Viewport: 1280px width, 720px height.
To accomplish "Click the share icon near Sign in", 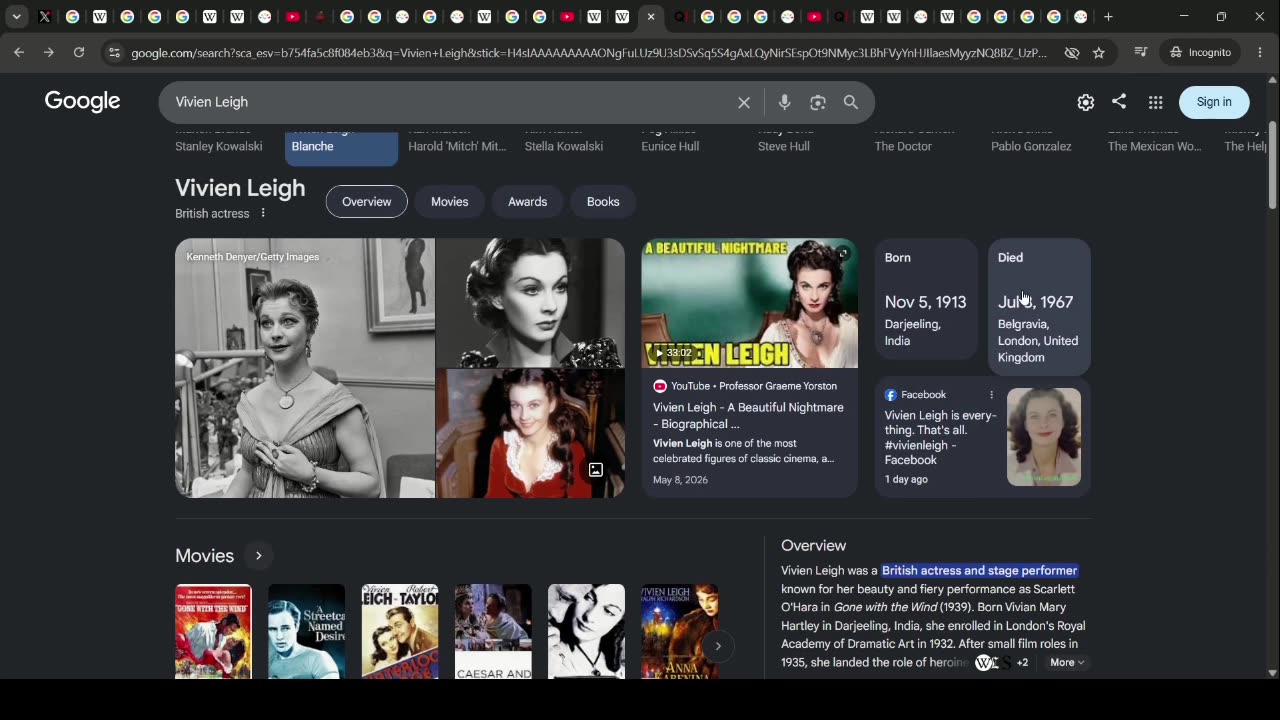I will click(1119, 101).
